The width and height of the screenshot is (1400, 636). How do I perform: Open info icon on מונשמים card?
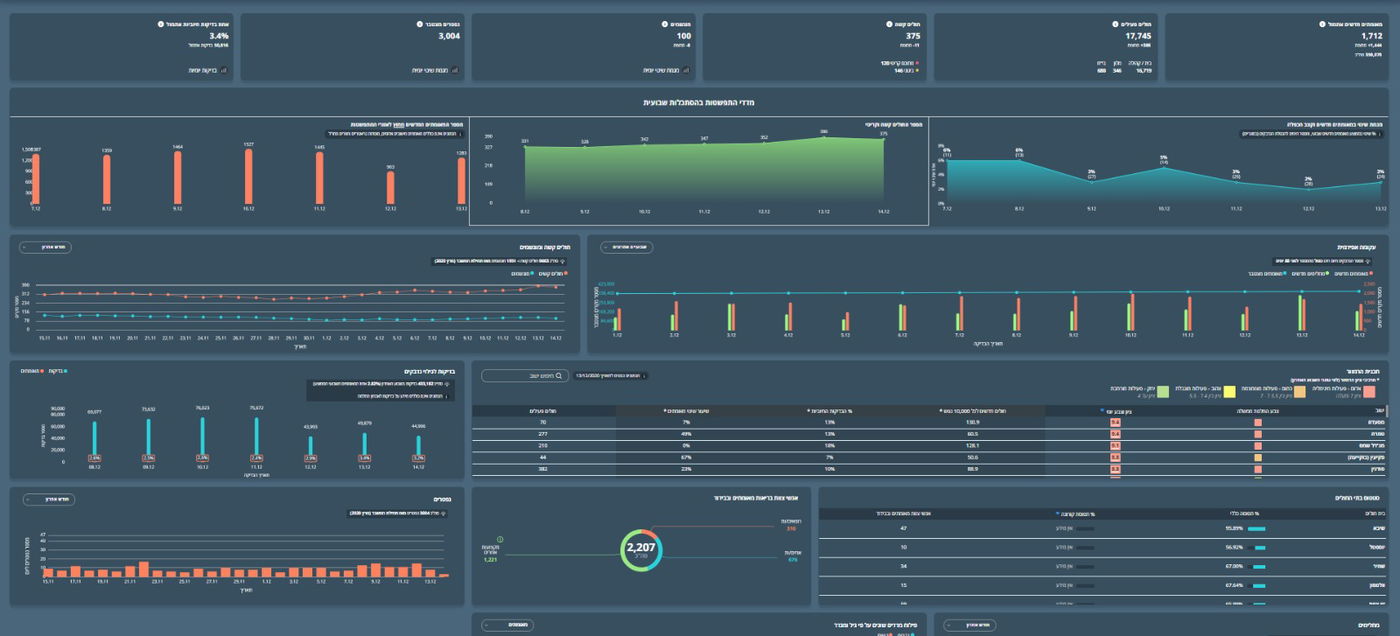pos(664,23)
